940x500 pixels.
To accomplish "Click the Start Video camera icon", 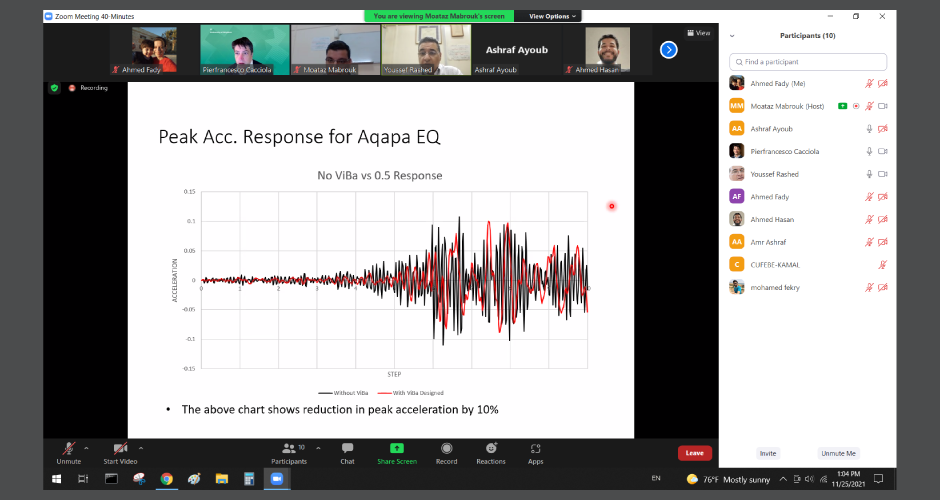I will [x=120, y=448].
